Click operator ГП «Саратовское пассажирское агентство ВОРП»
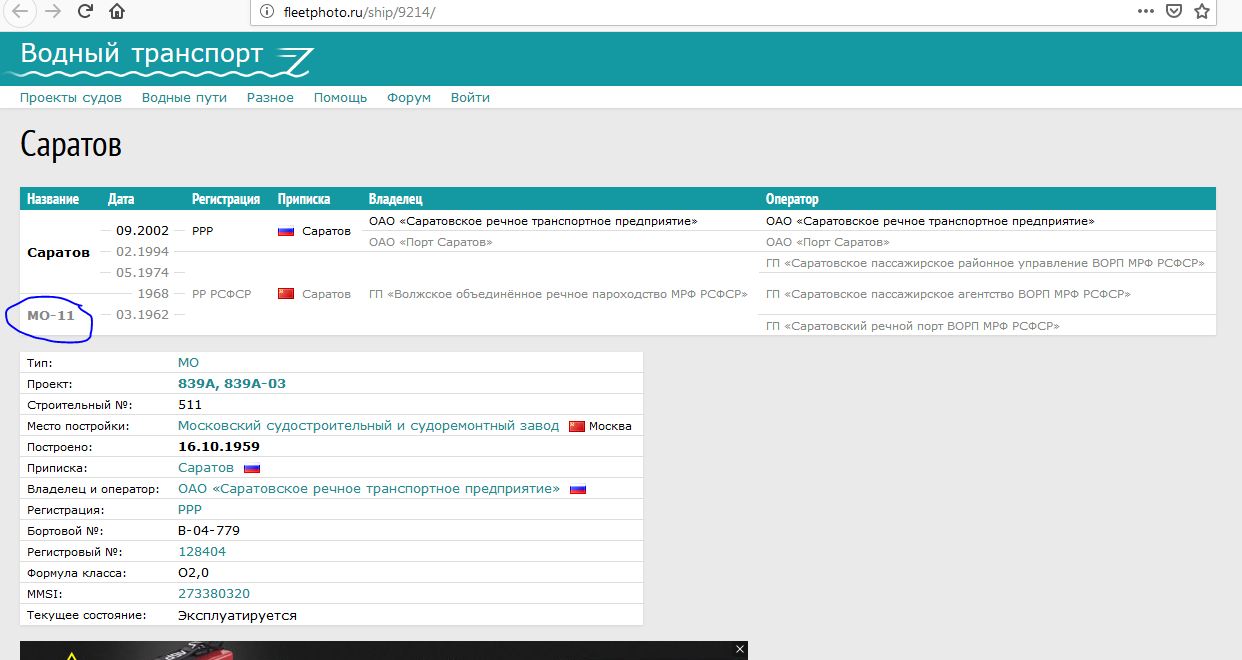The image size is (1242, 660). (948, 294)
